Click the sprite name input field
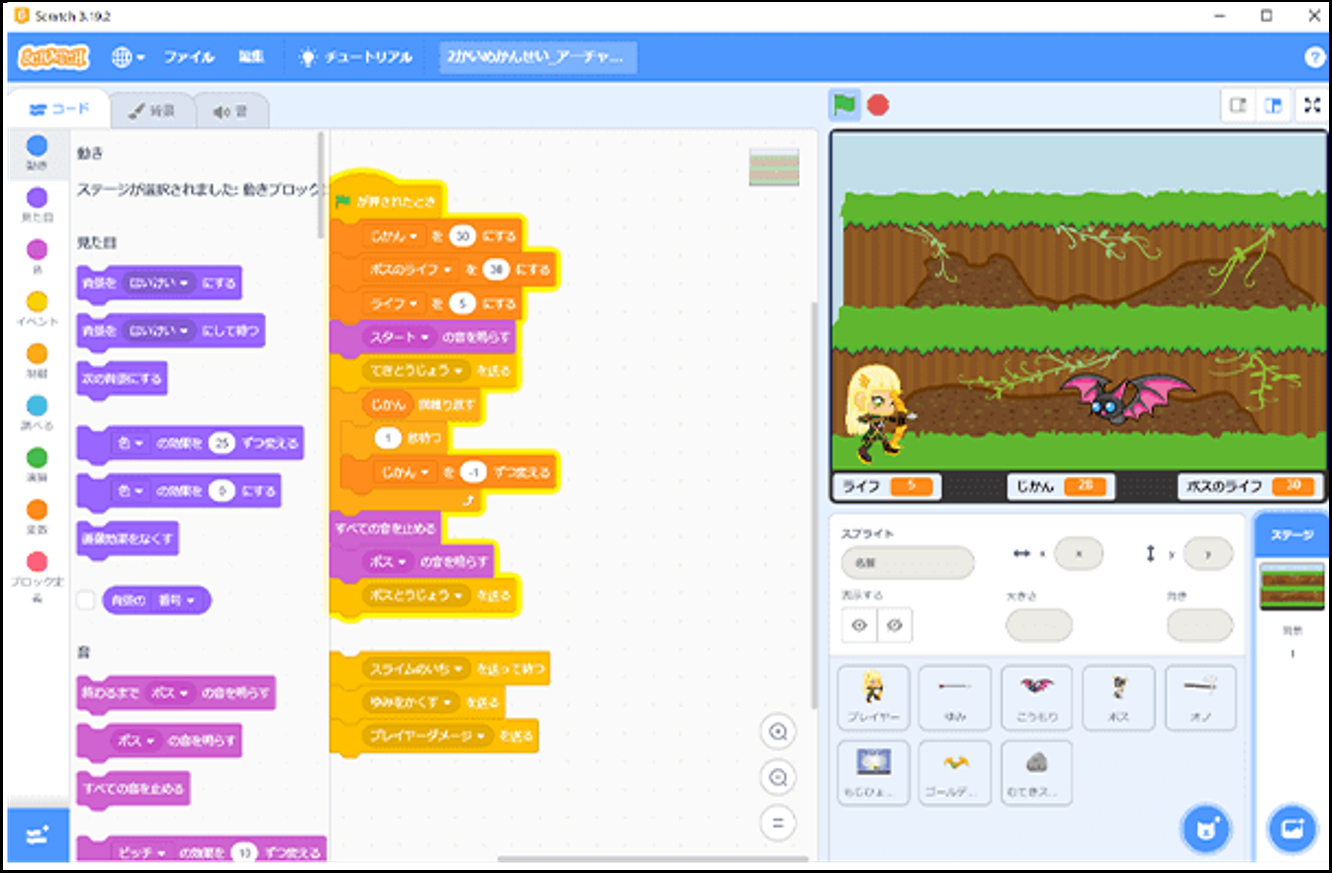The image size is (1332, 873). coord(907,563)
